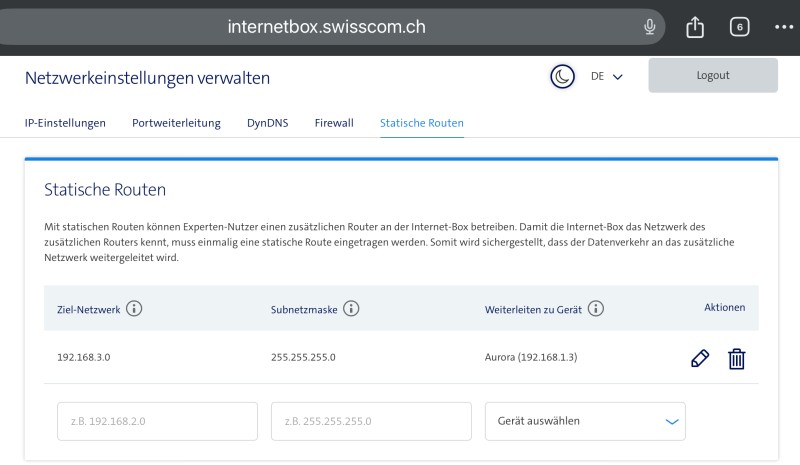Open the DynDNS tab

click(267, 123)
